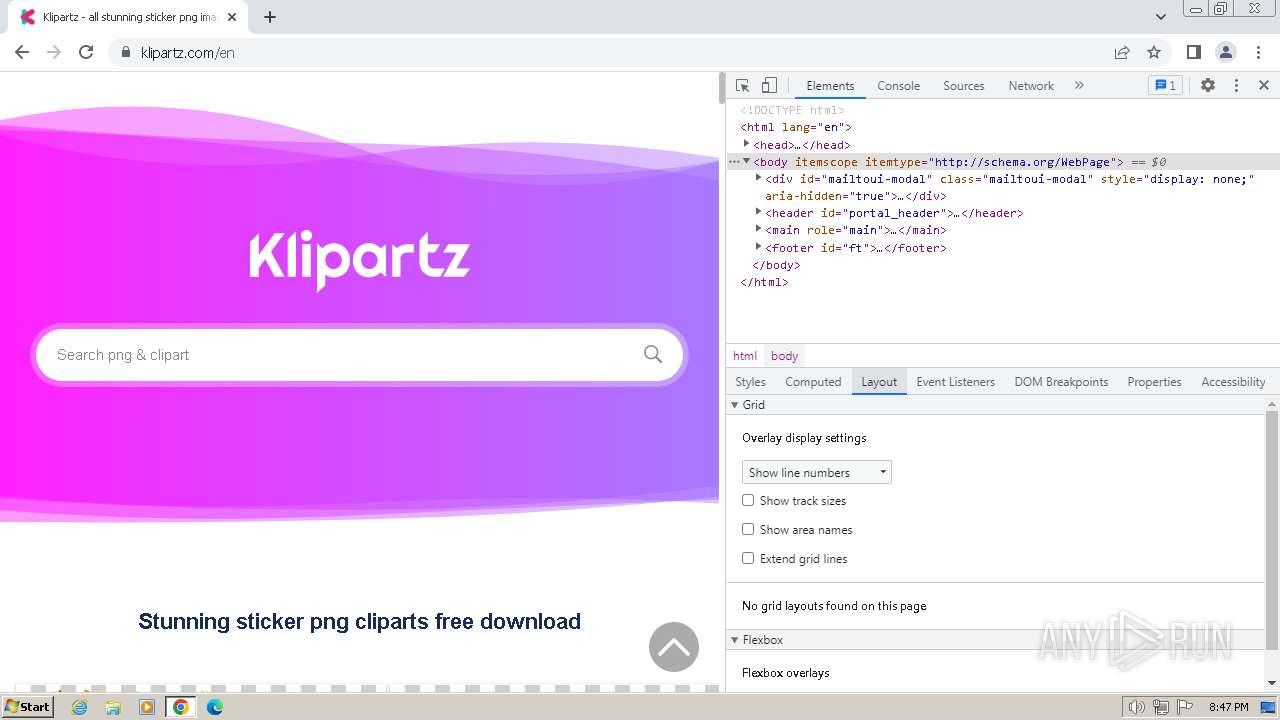Click the share page icon
Viewport: 1280px width, 720px height.
coord(1122,52)
